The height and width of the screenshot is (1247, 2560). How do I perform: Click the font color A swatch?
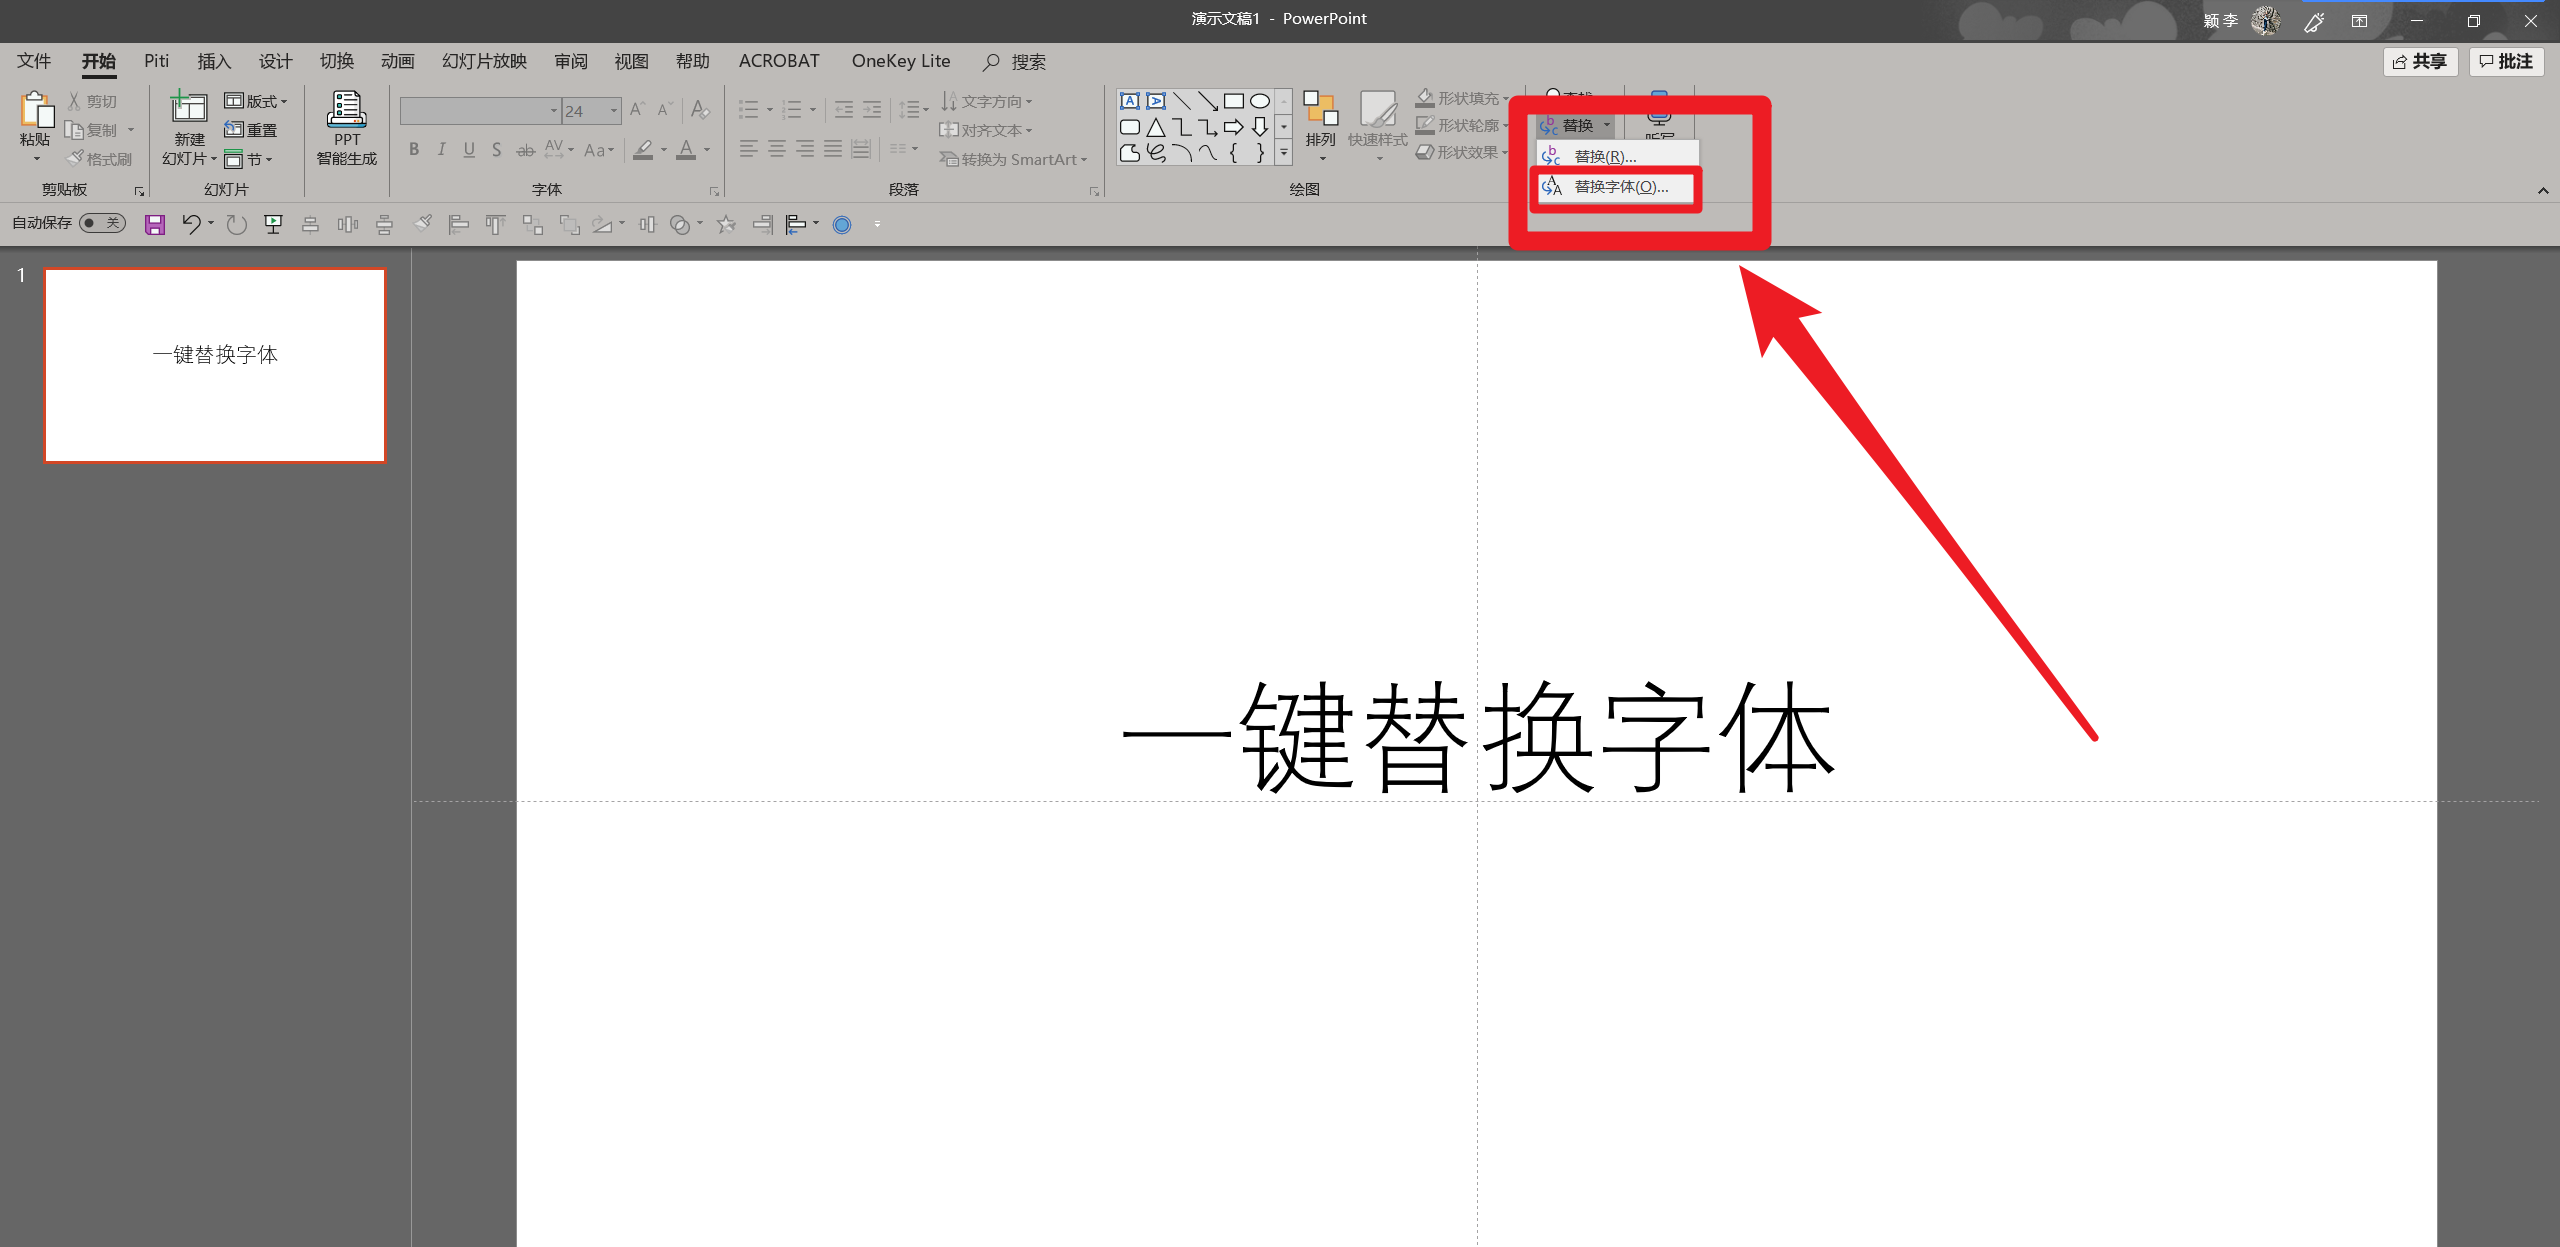point(686,150)
